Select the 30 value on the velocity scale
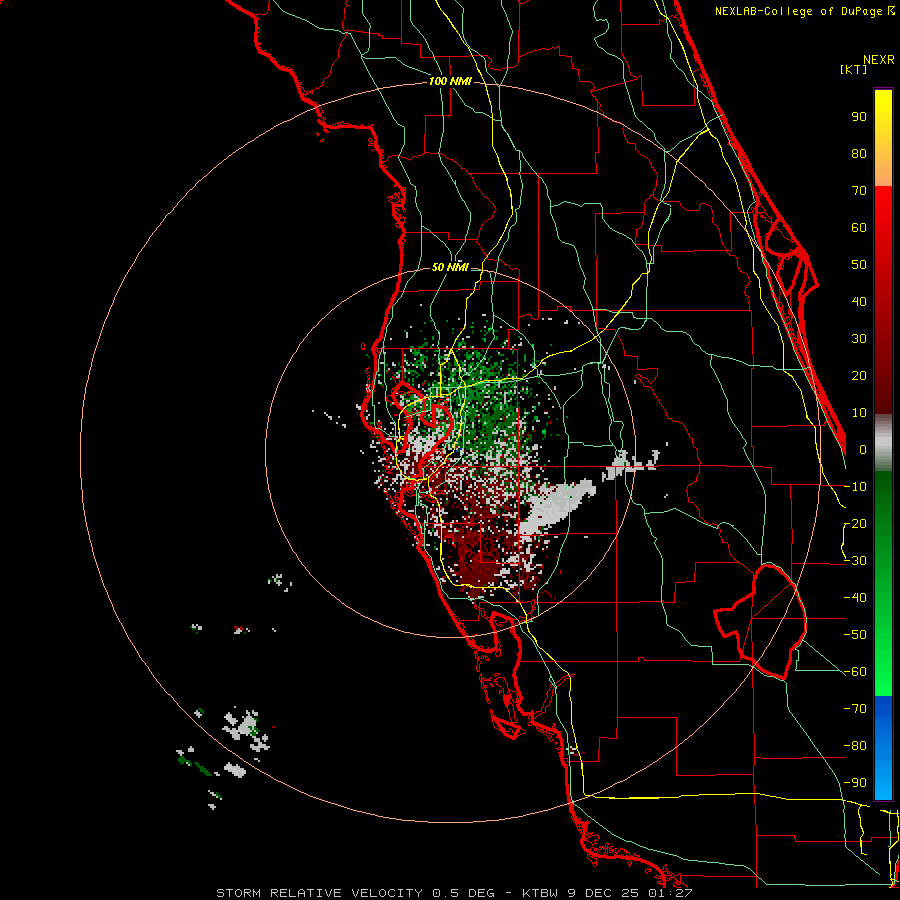900x900 pixels. 859,339
